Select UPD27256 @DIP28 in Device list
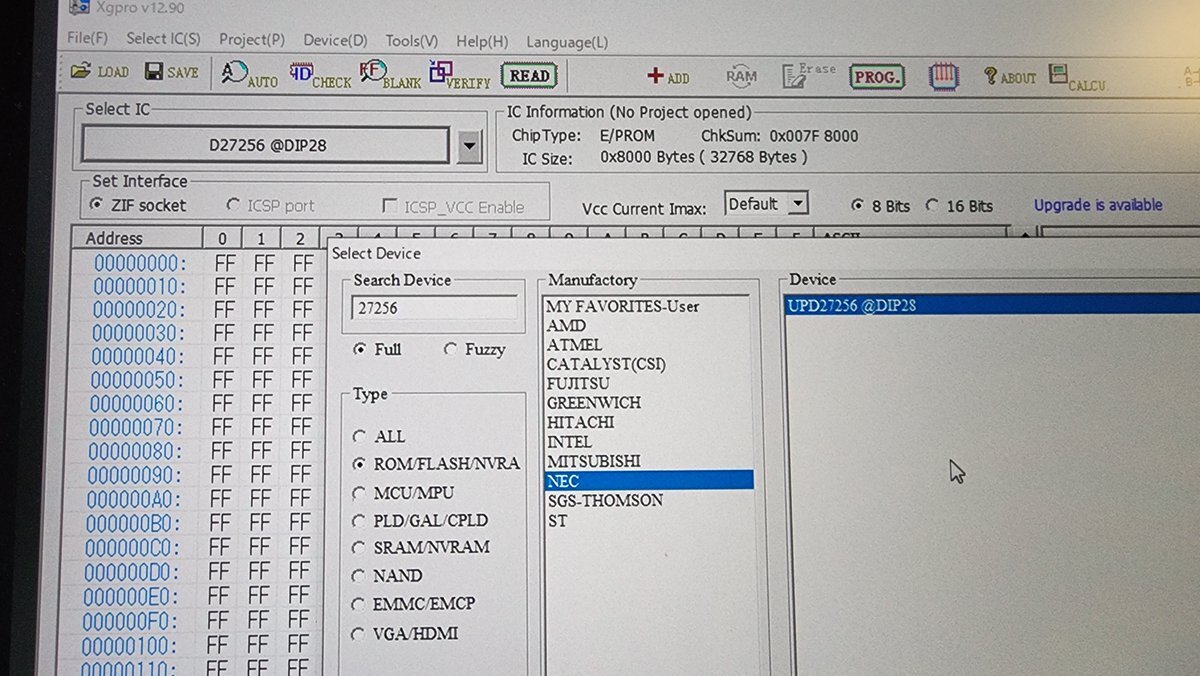The image size is (1200, 676). [x=992, y=305]
